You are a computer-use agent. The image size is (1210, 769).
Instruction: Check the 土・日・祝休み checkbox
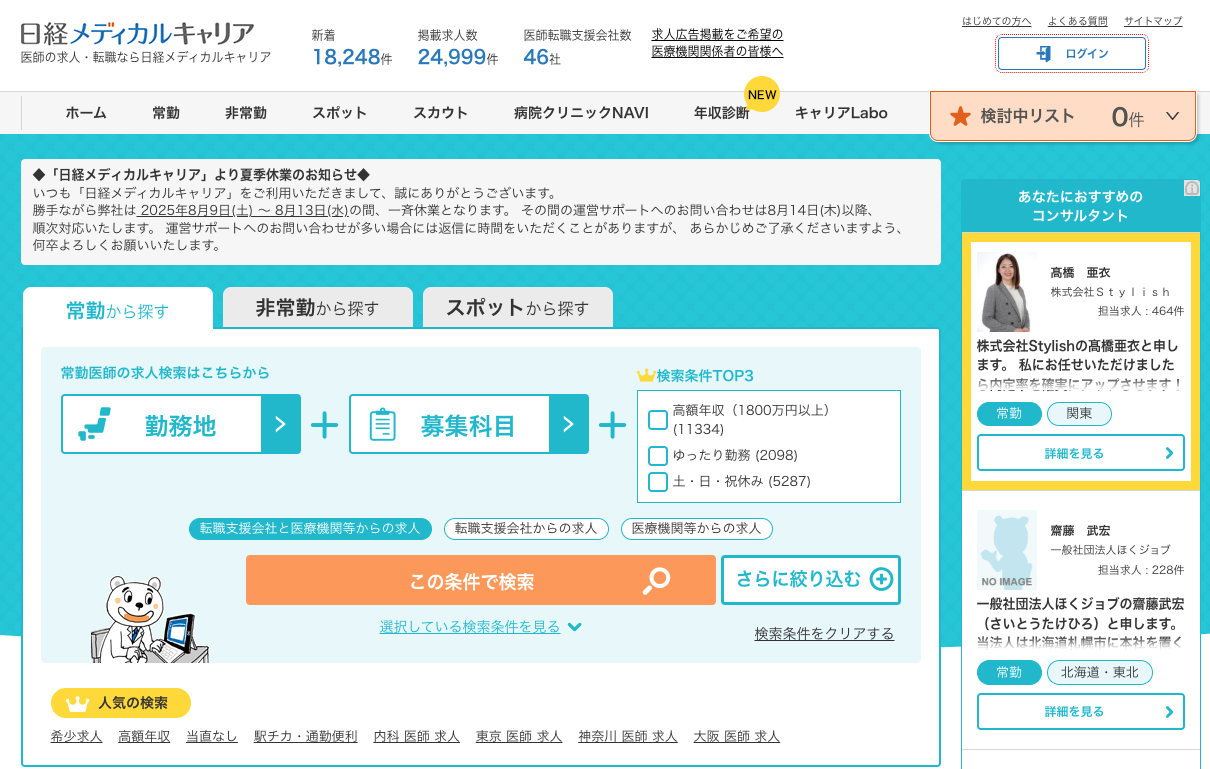[x=657, y=481]
